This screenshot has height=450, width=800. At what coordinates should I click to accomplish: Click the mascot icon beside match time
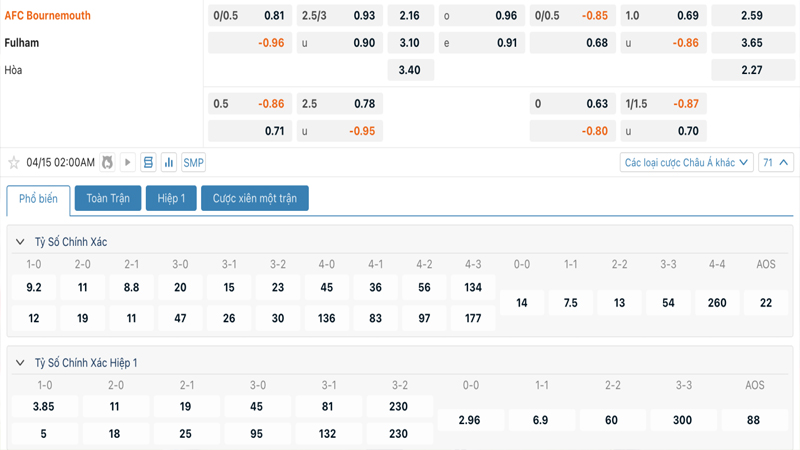click(x=108, y=163)
